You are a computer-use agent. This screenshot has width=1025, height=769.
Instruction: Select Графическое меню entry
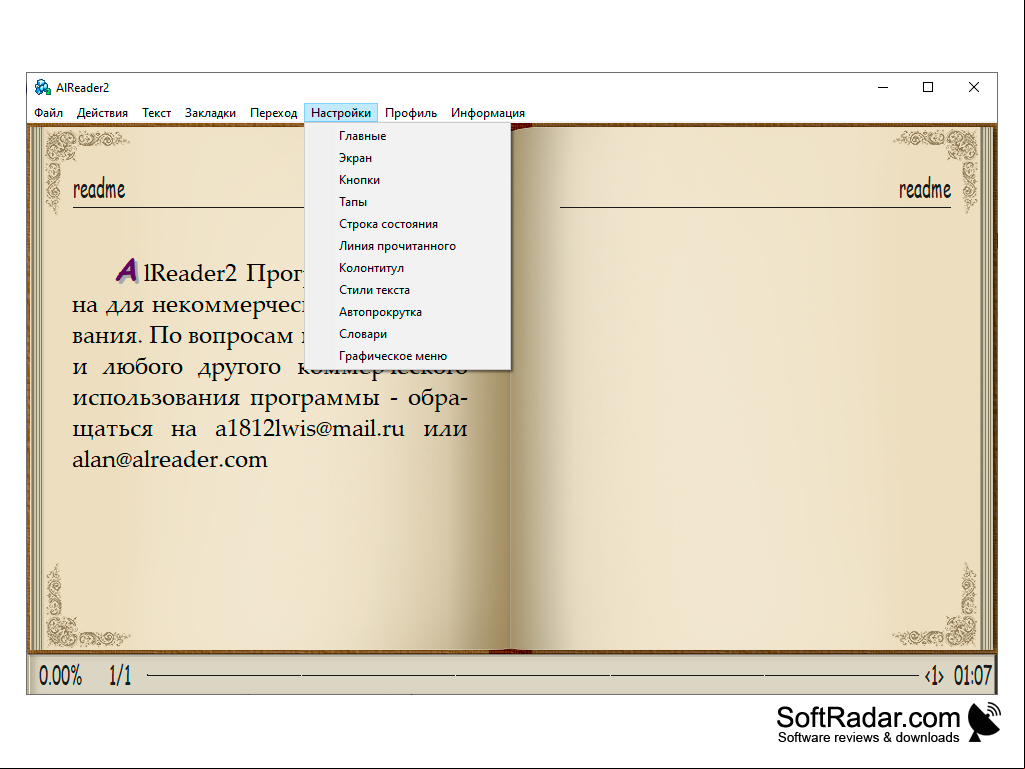[407, 356]
